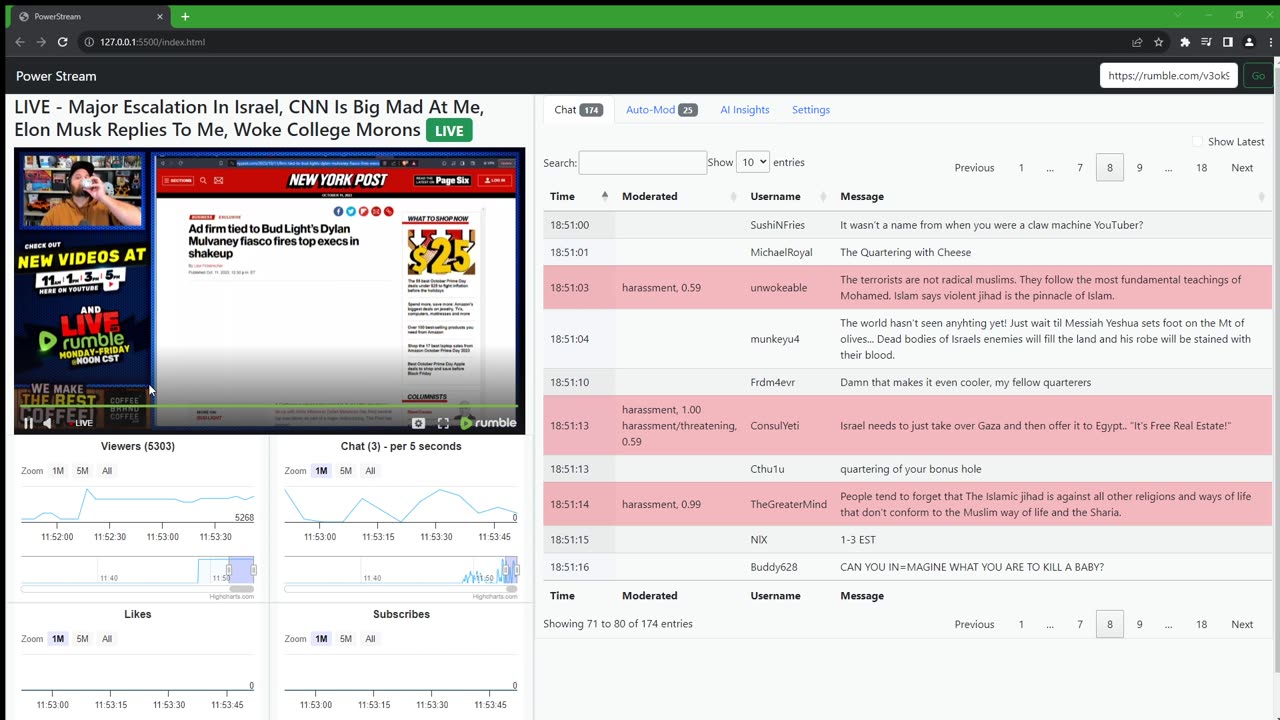Image resolution: width=1280 pixels, height=720 pixels.
Task: Sort table by Message column
Action: (1053, 196)
